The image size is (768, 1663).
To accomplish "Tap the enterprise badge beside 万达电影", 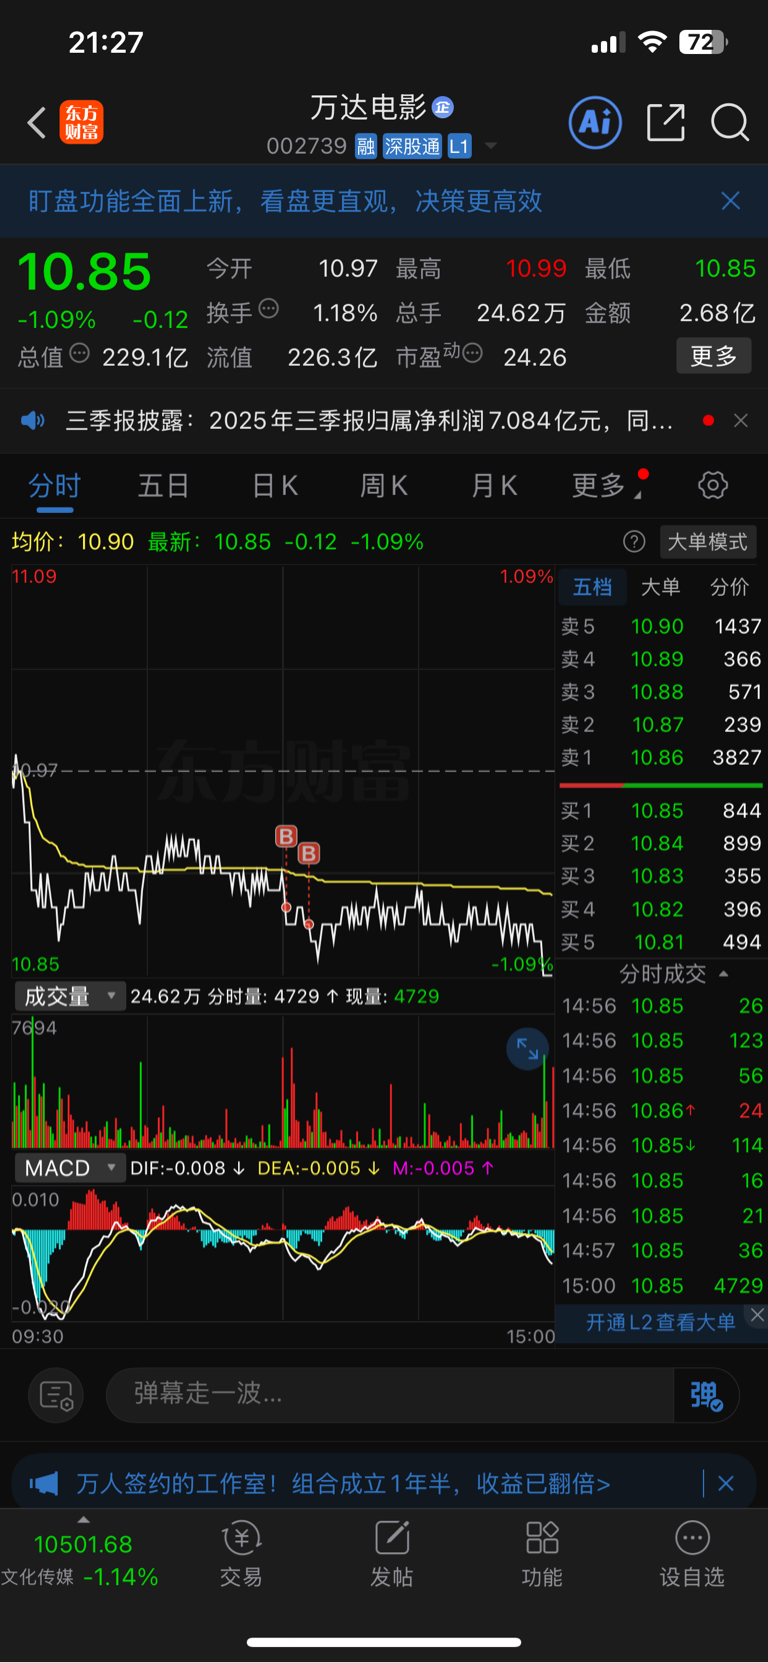I will click(444, 107).
